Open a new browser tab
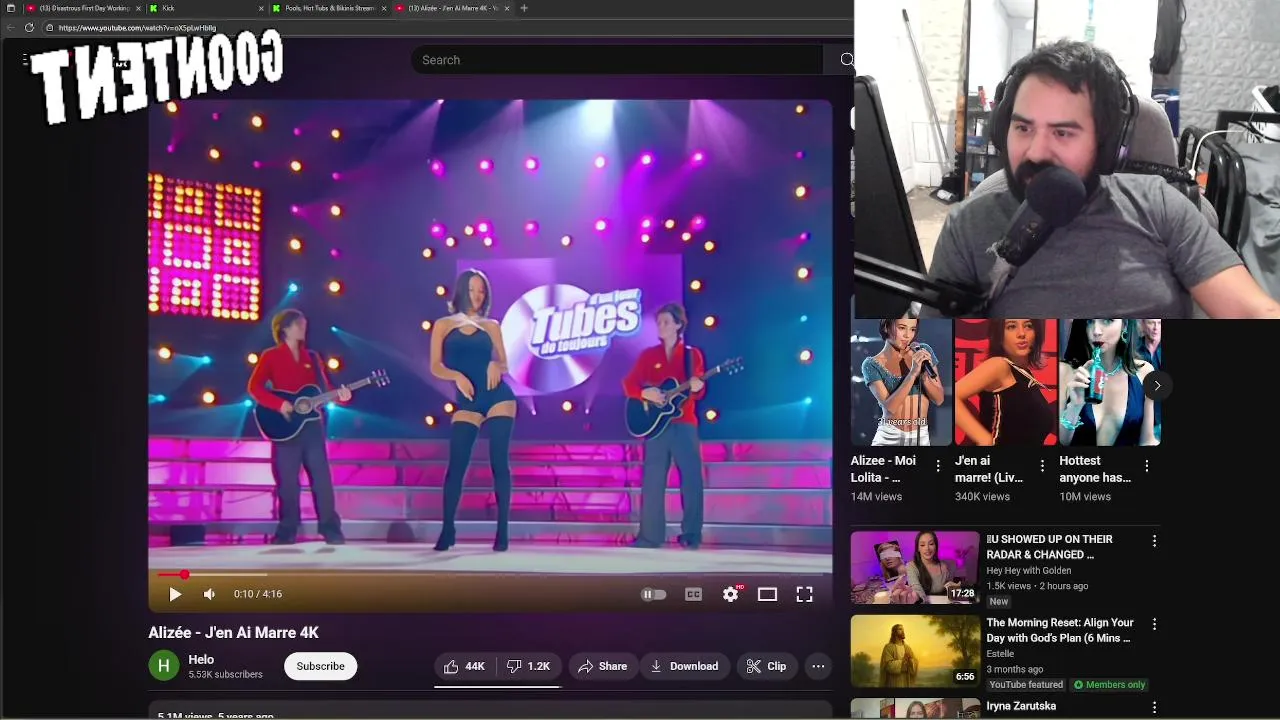Screen dimensions: 1280x720 point(524,8)
